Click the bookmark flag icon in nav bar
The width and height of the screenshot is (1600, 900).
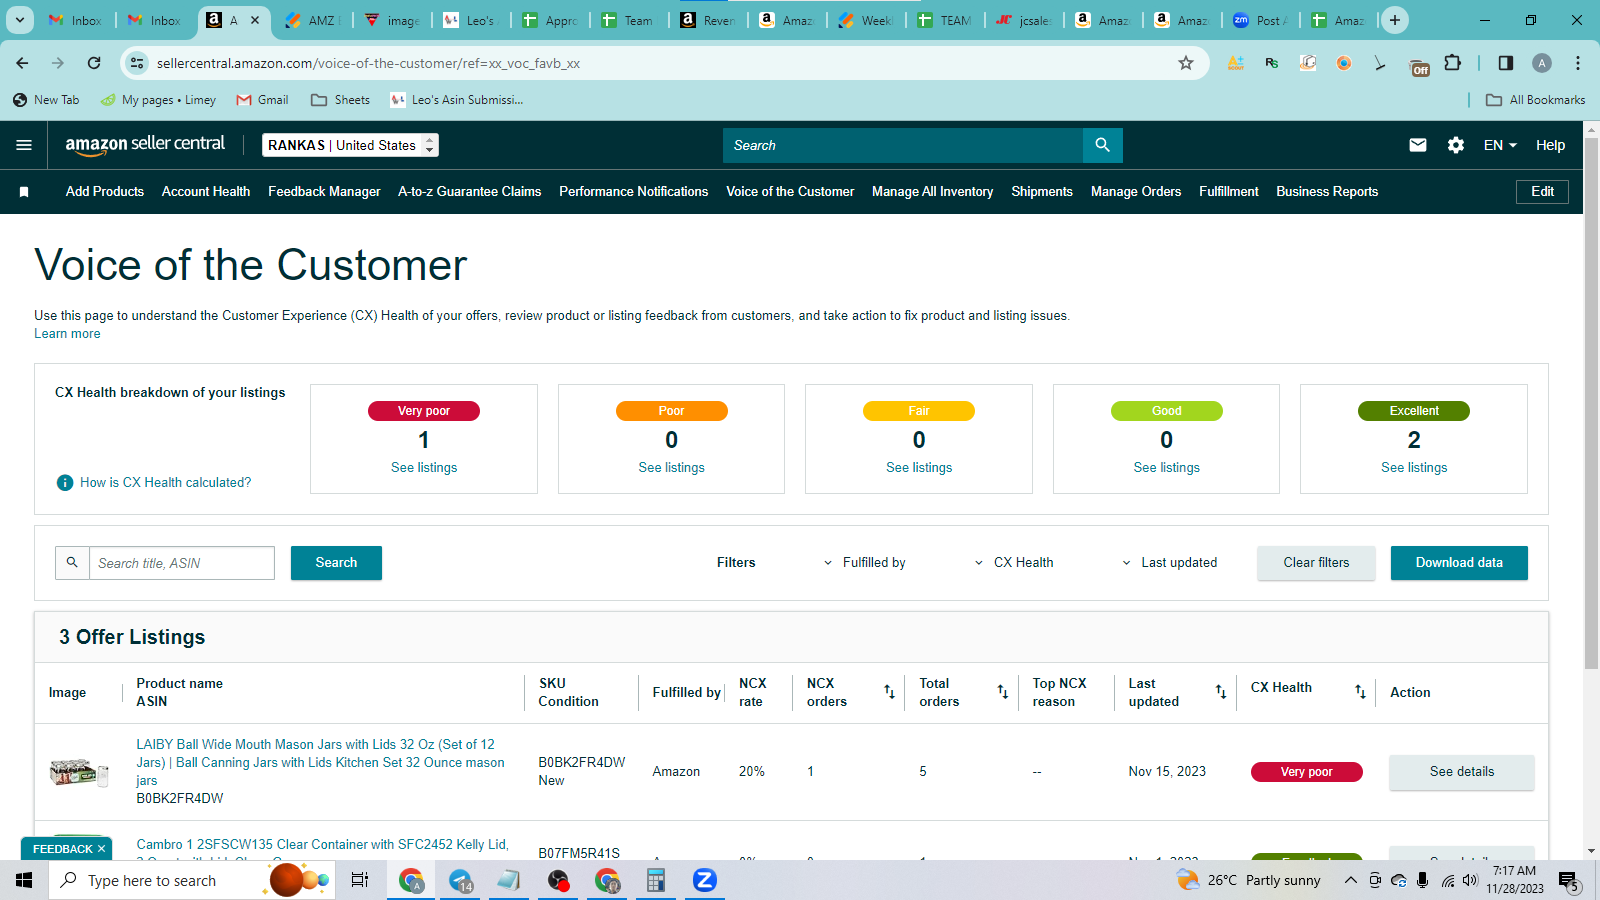click(24, 192)
